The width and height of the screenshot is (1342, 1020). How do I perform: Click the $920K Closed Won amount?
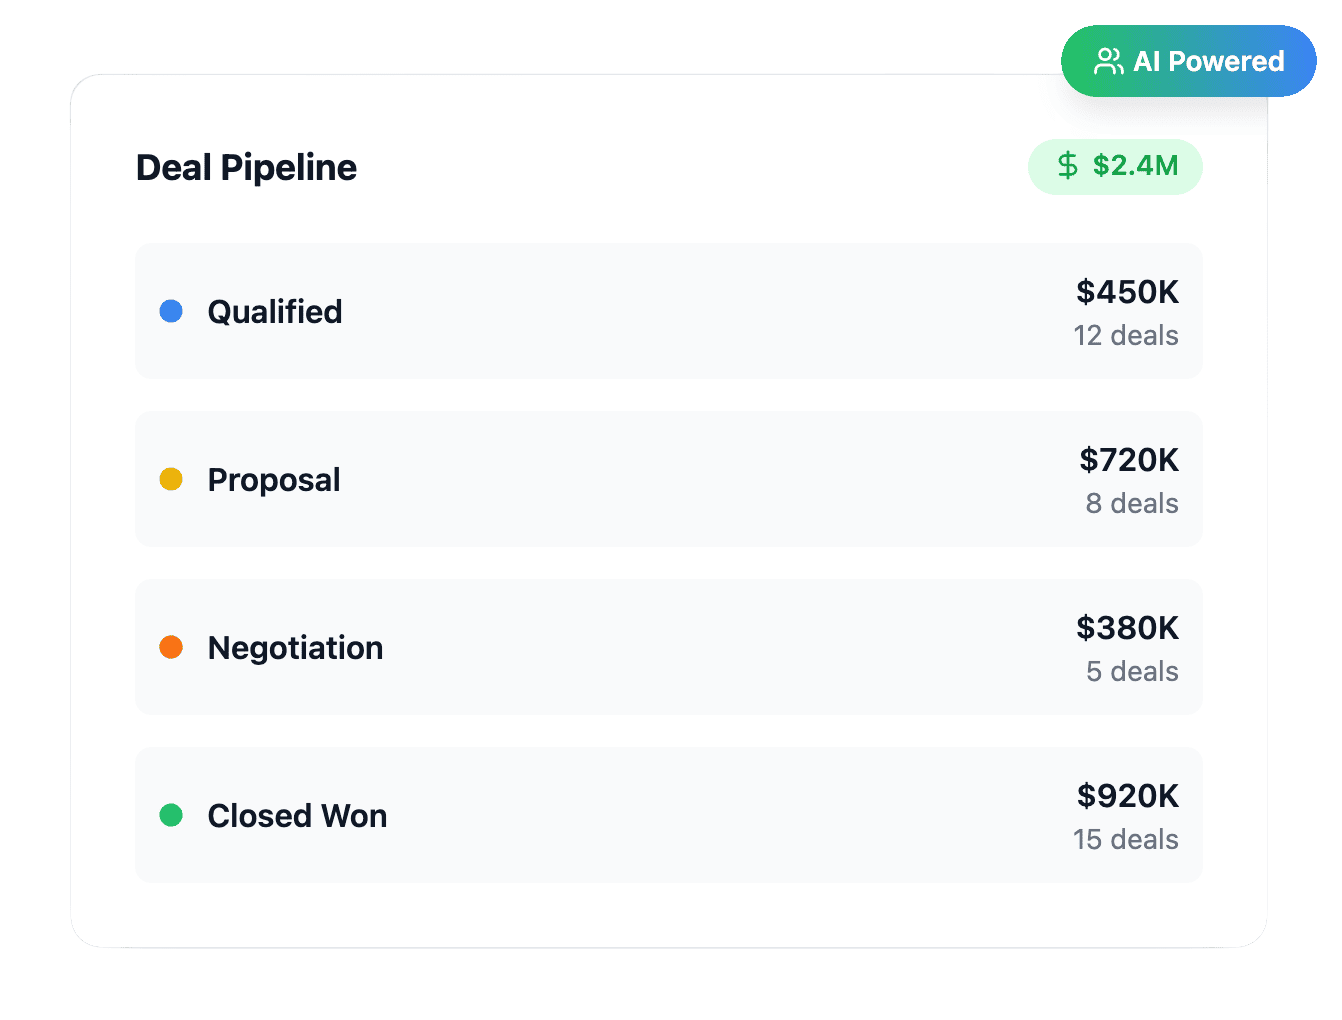(1128, 796)
